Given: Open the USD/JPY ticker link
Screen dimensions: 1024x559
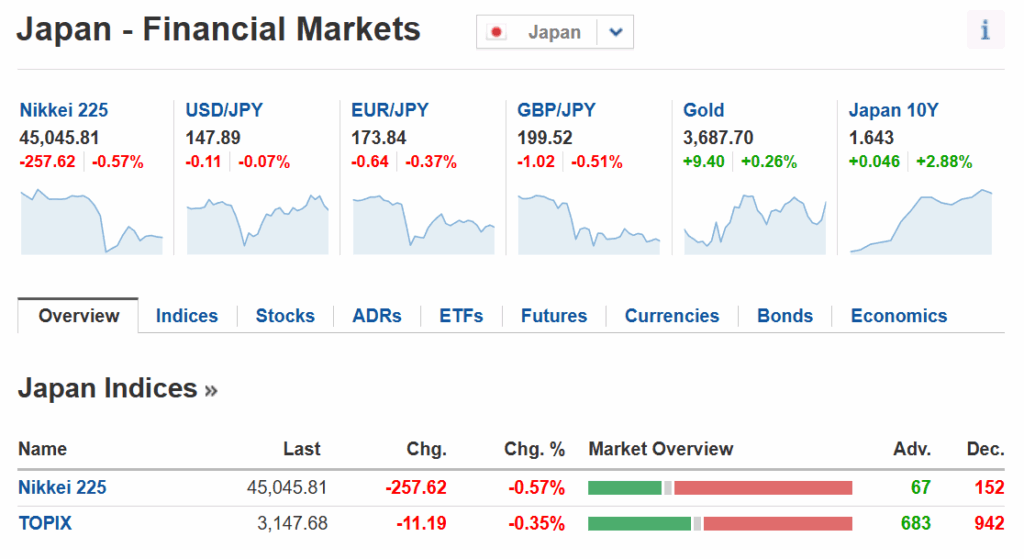Looking at the screenshot, I should (224, 110).
